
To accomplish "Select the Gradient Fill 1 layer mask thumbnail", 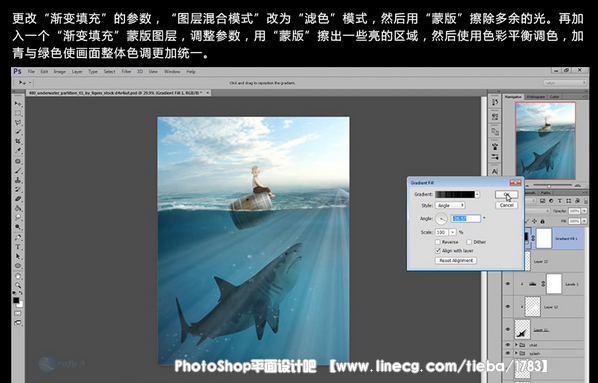I will (544, 238).
